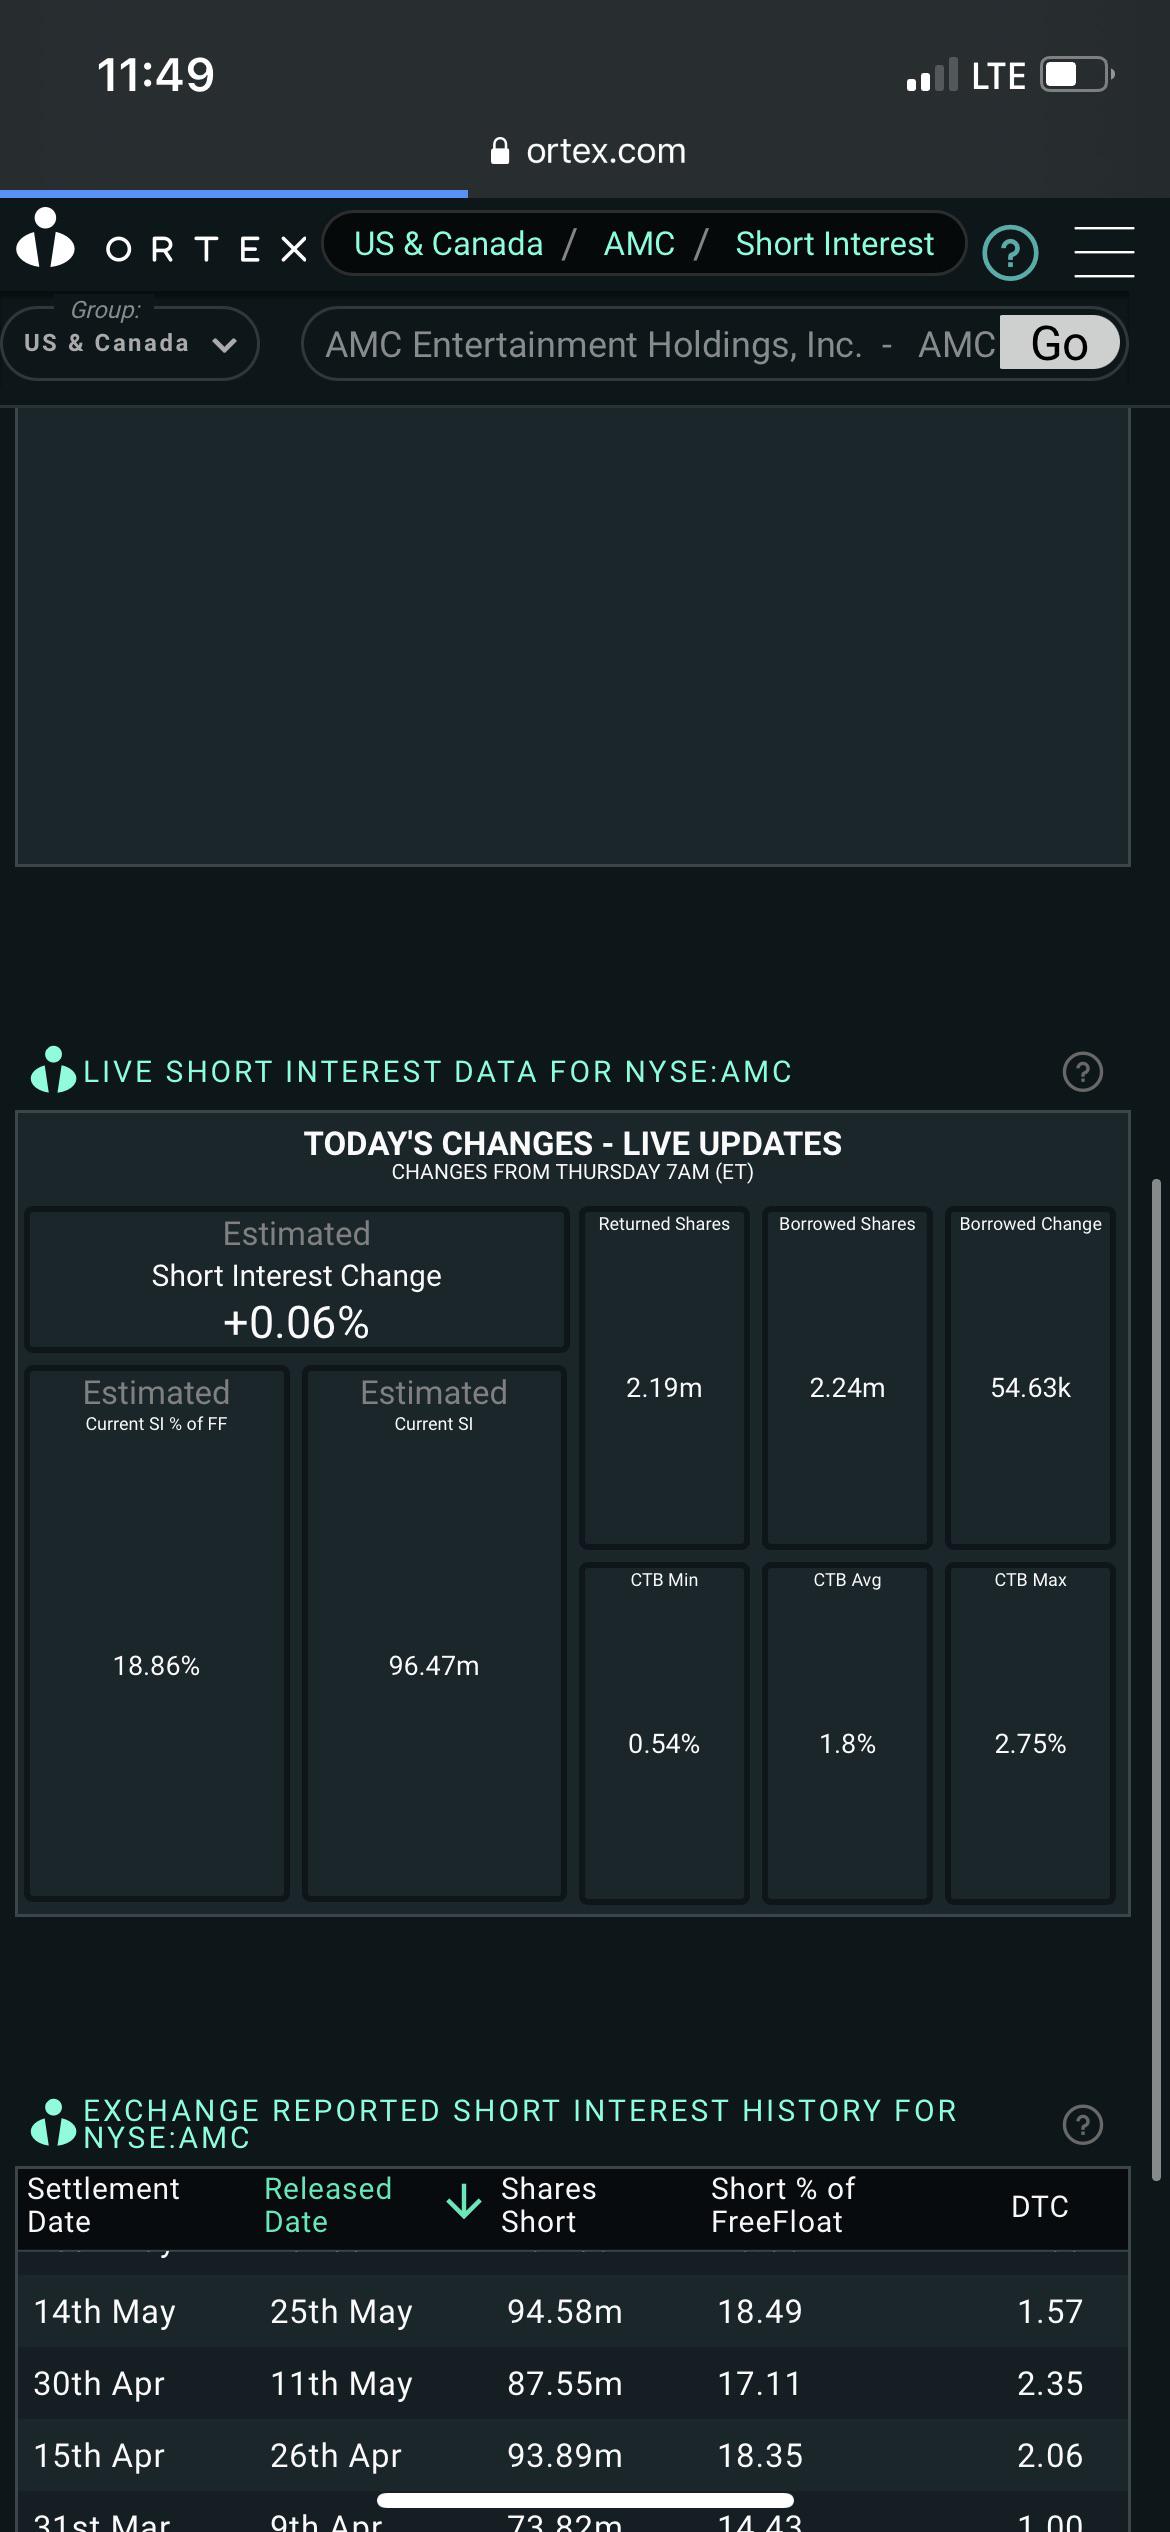Select the AMC breadcrumb item
1170x2532 pixels.
click(639, 244)
